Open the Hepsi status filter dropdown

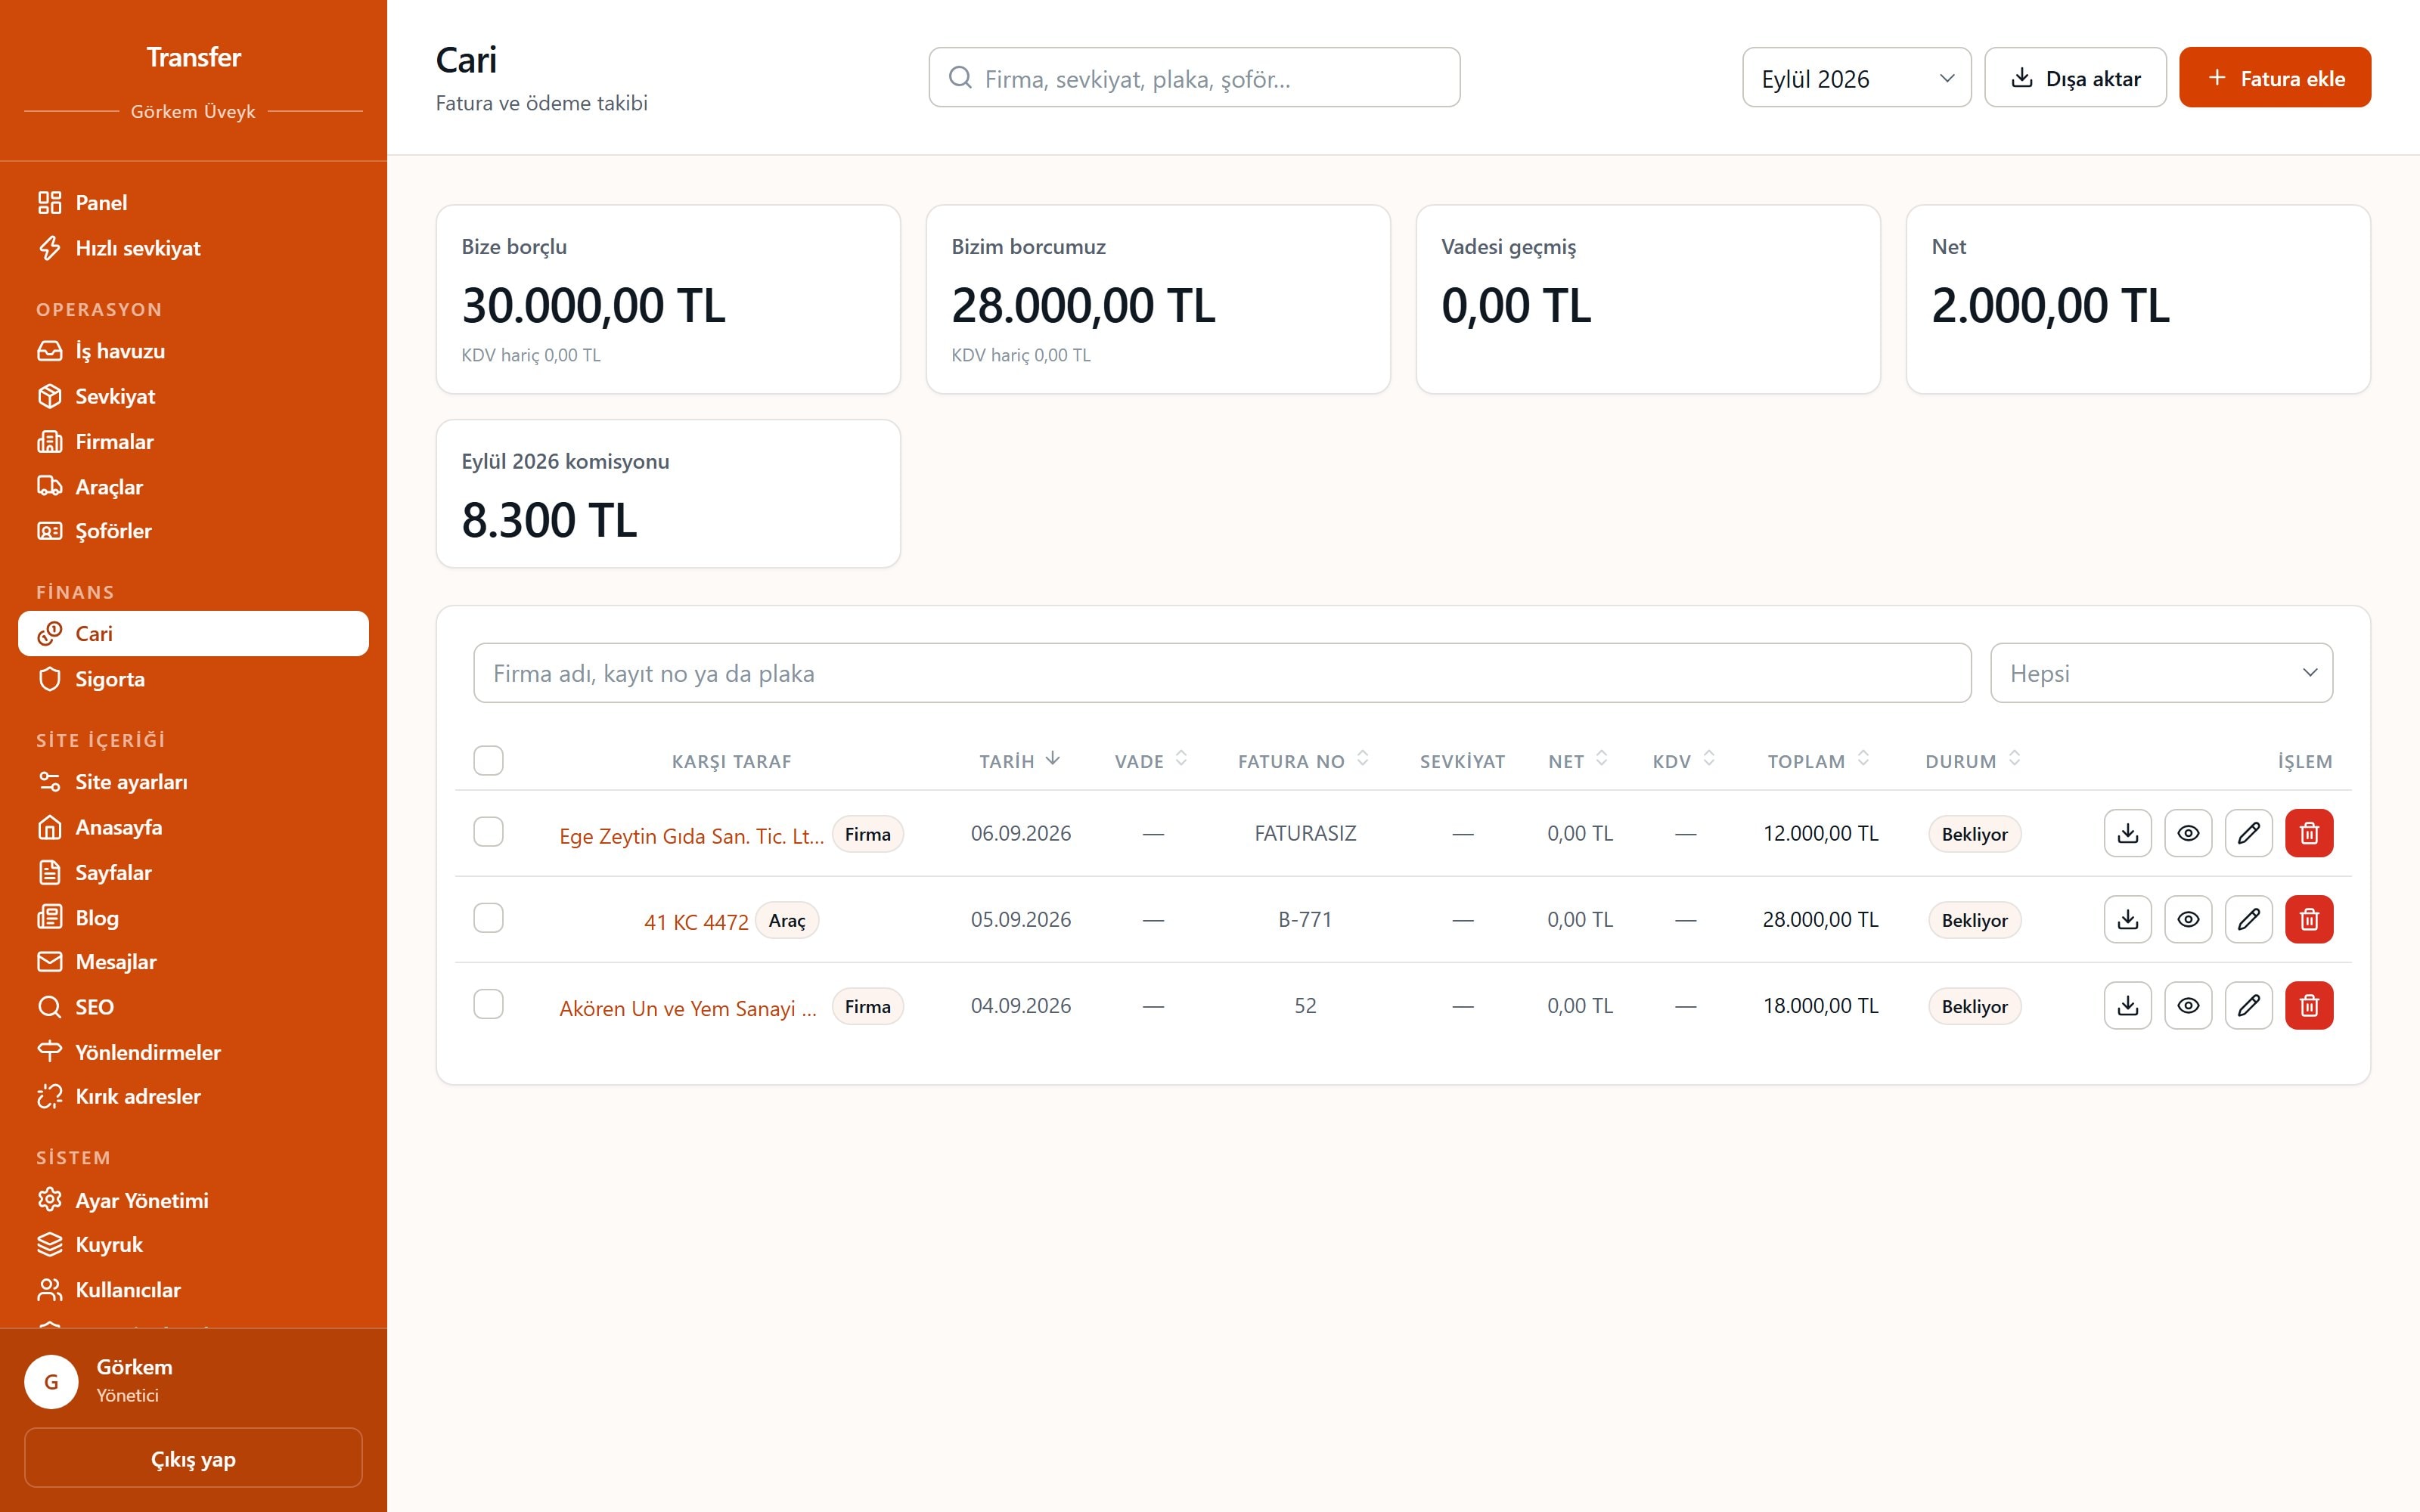[2161, 673]
